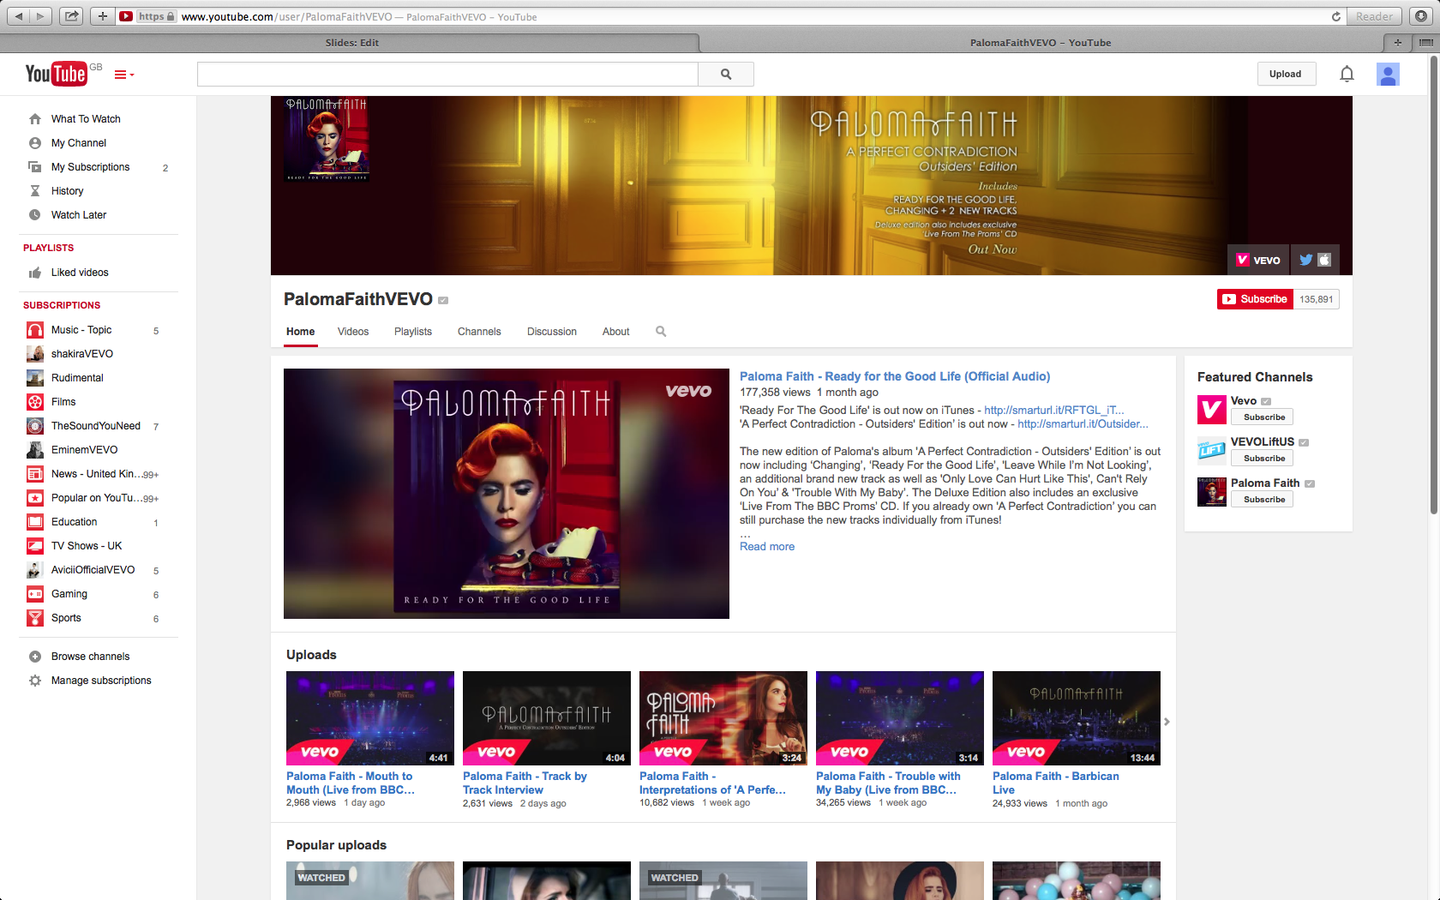Open Barbican Live video title
This screenshot has width=1440, height=900.
click(x=1056, y=783)
